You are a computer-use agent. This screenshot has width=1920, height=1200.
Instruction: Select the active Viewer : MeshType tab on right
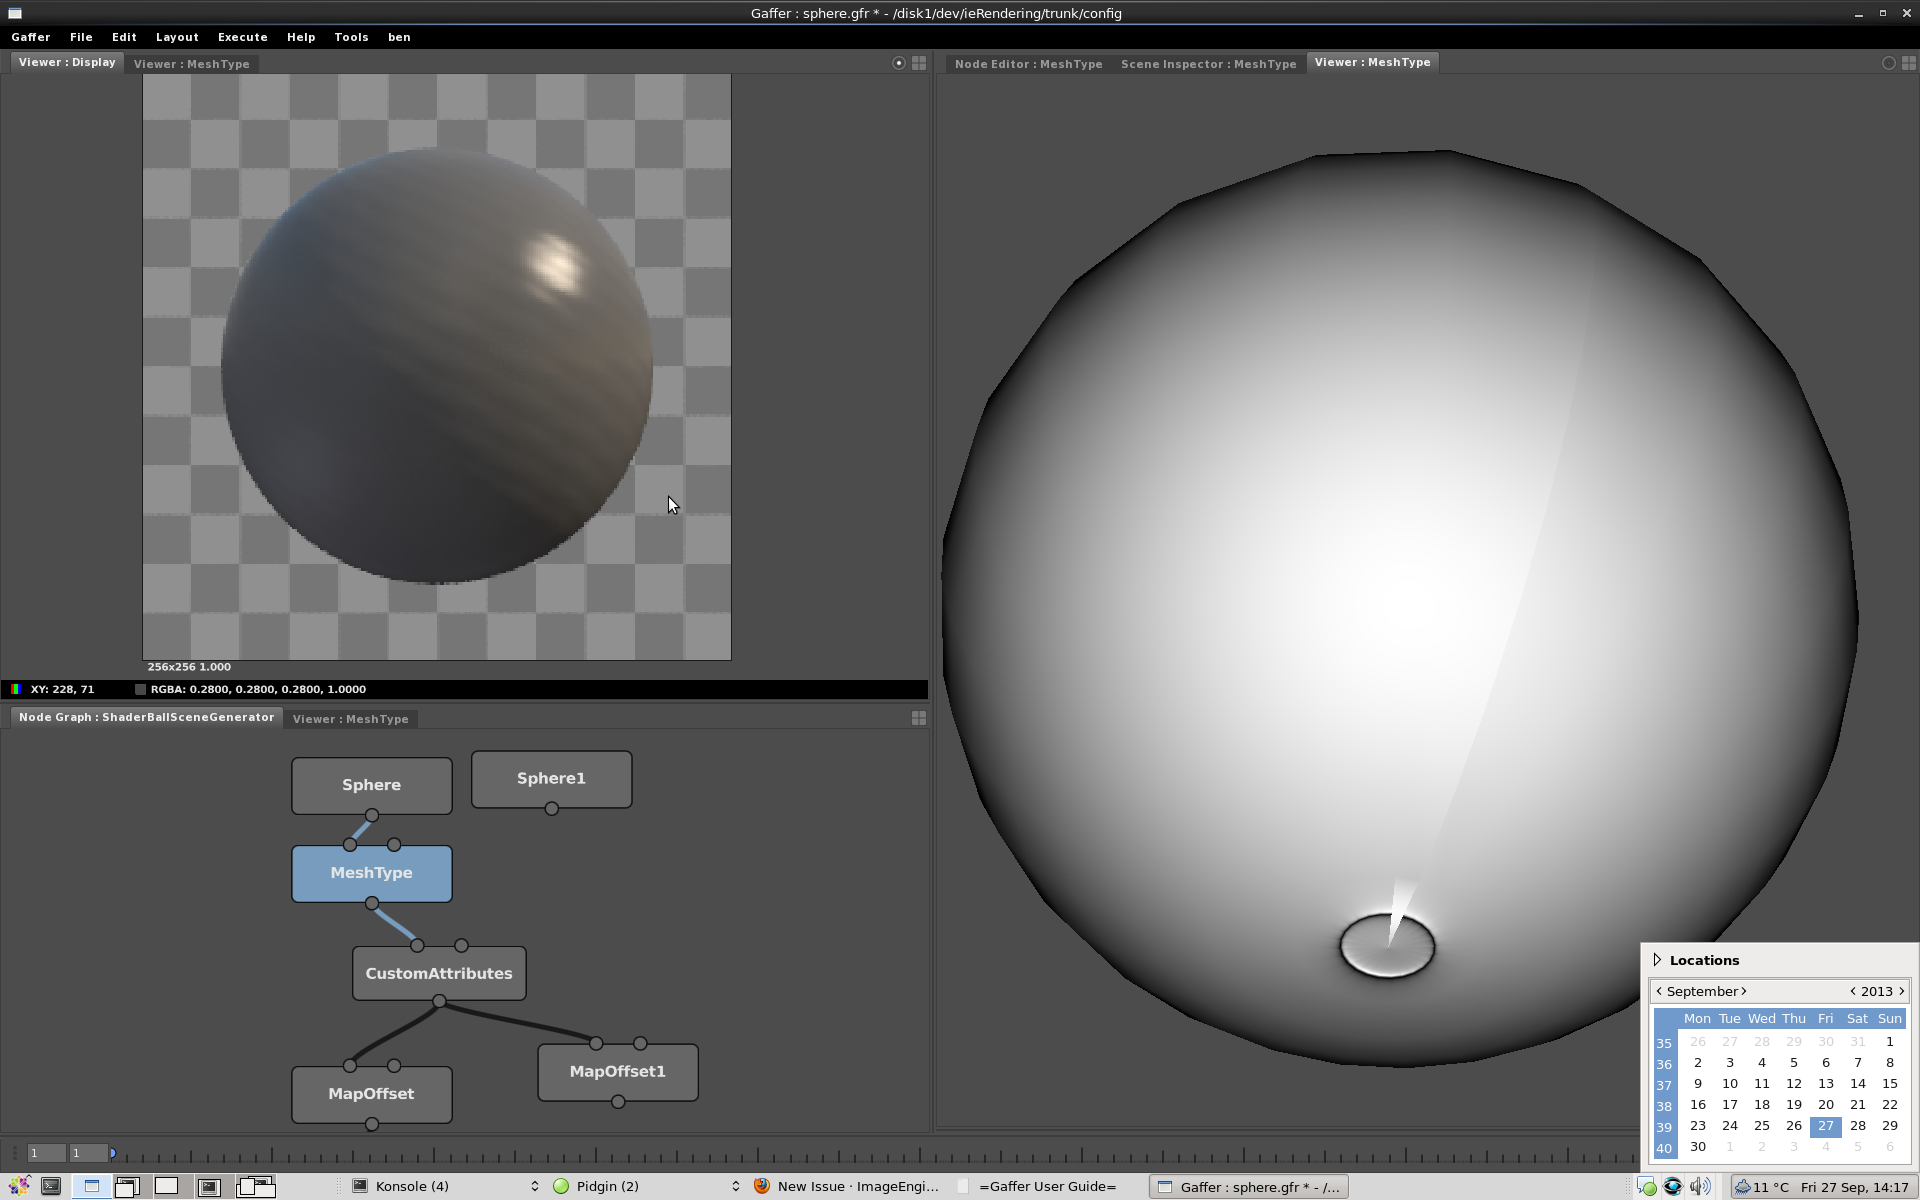[1372, 62]
